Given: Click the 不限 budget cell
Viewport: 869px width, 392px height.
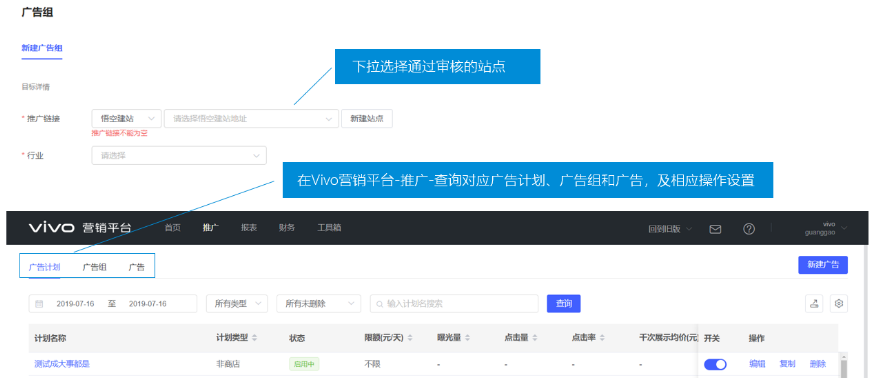Looking at the screenshot, I should click(372, 364).
